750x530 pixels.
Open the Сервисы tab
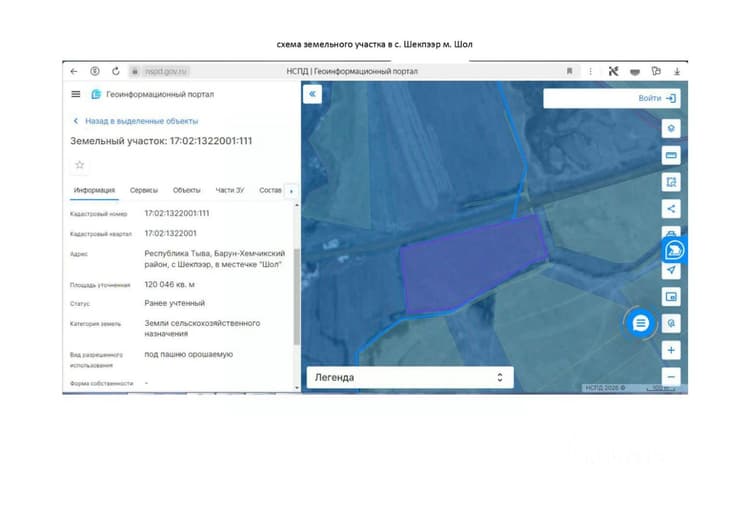tap(143, 190)
